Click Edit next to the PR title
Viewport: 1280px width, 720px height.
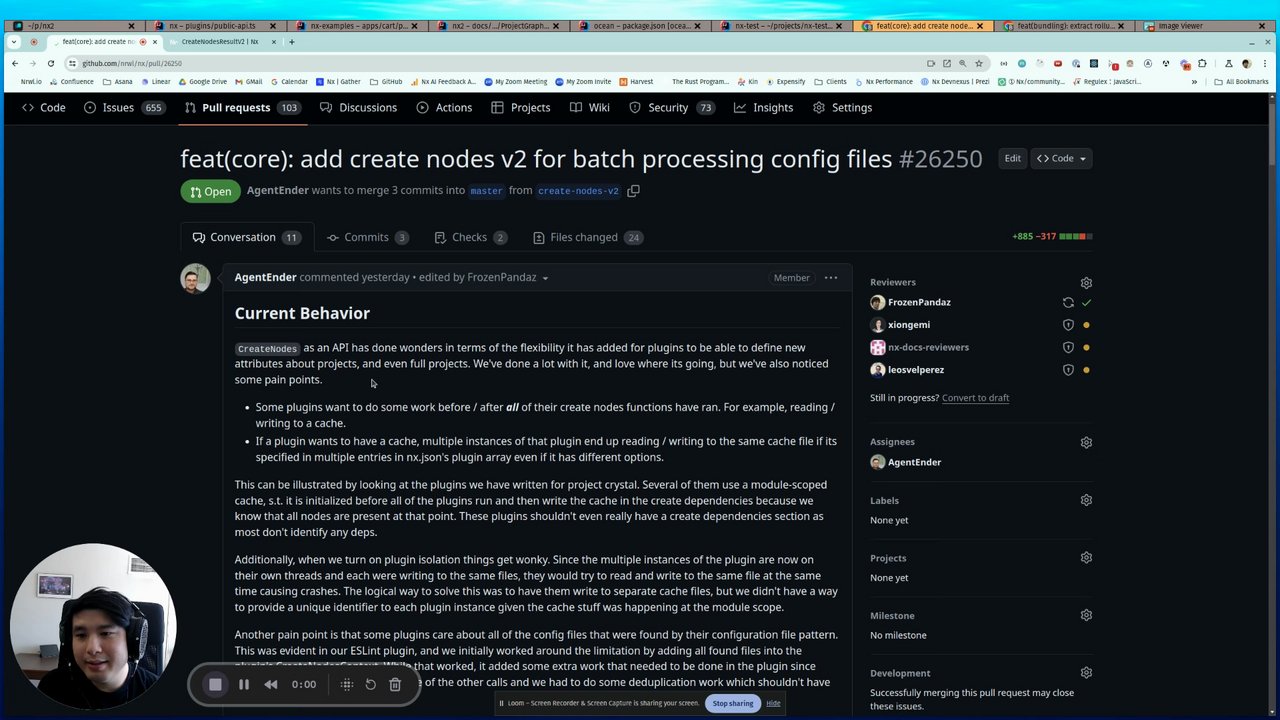coord(1012,158)
